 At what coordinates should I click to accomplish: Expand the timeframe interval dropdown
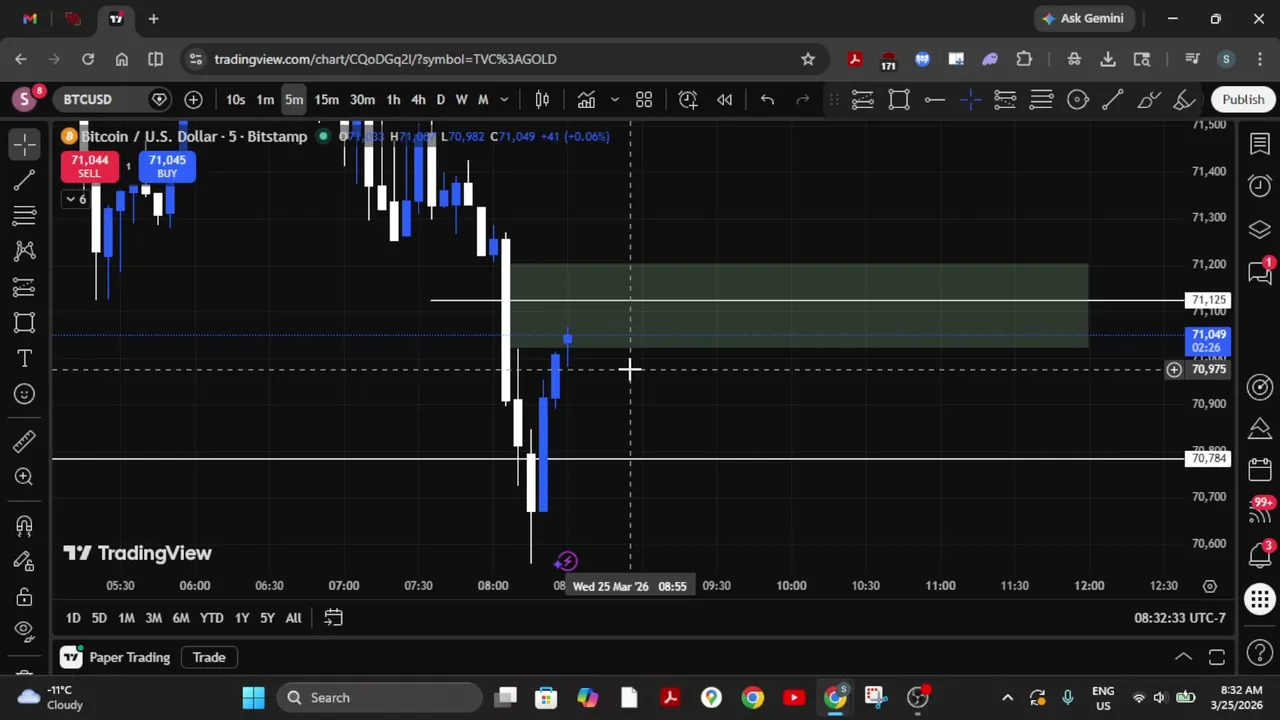pos(504,99)
